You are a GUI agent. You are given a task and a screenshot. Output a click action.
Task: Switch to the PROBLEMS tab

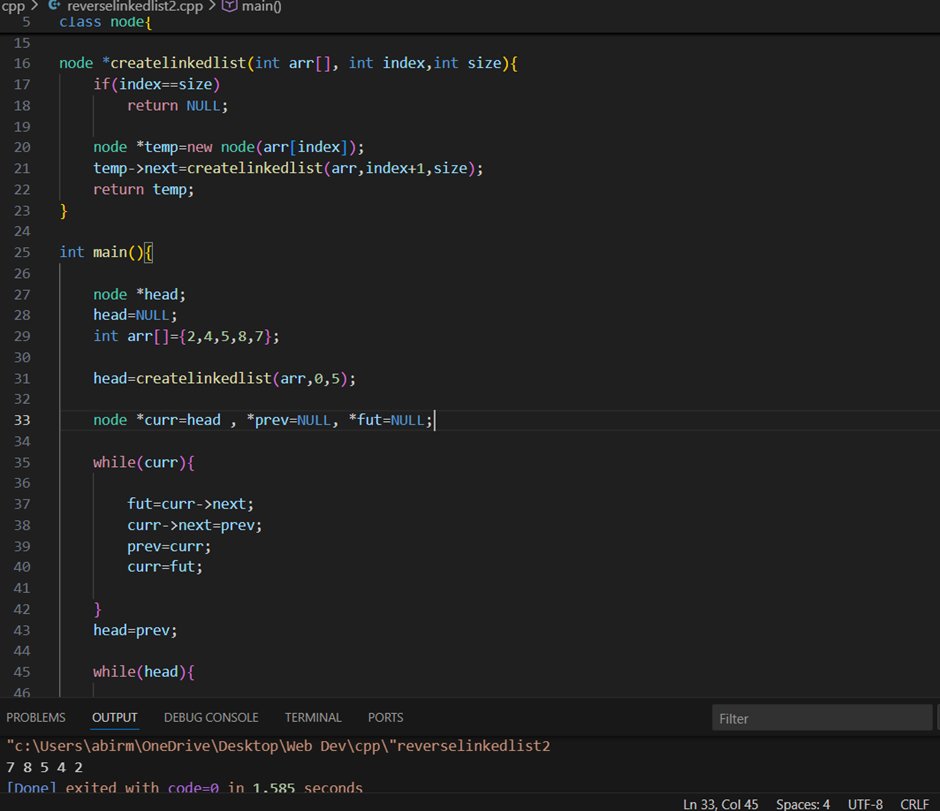36,717
